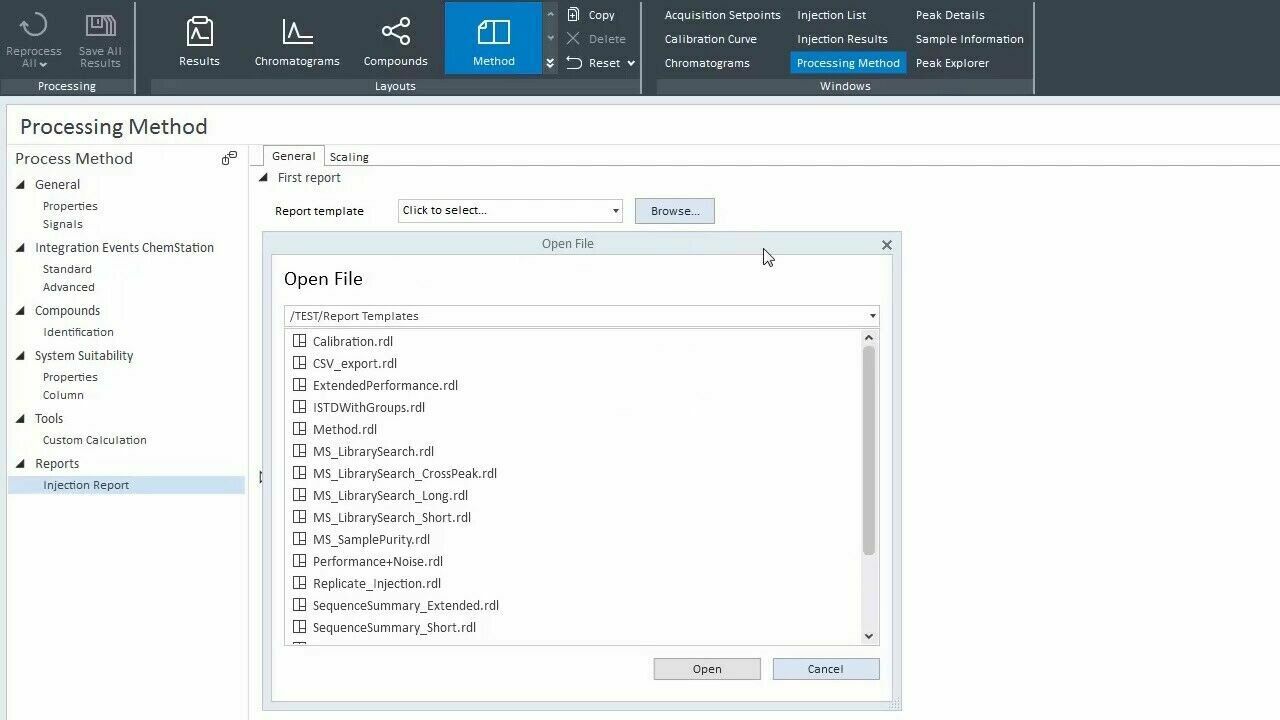This screenshot has width=1280, height=720.
Task: Switch to the Scaling tab
Action: pos(349,157)
